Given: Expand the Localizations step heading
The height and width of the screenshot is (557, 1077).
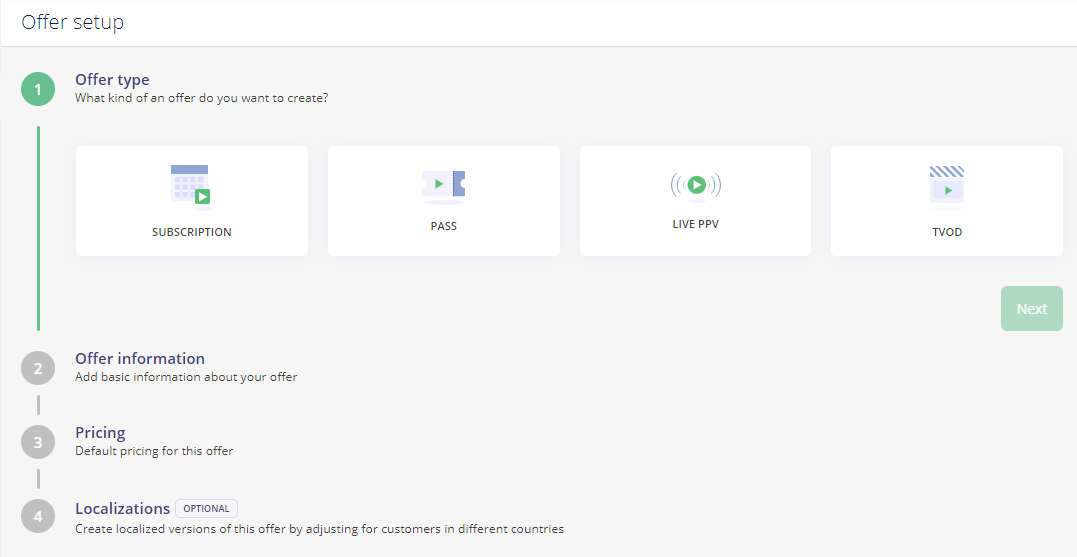Looking at the screenshot, I should click(122, 508).
